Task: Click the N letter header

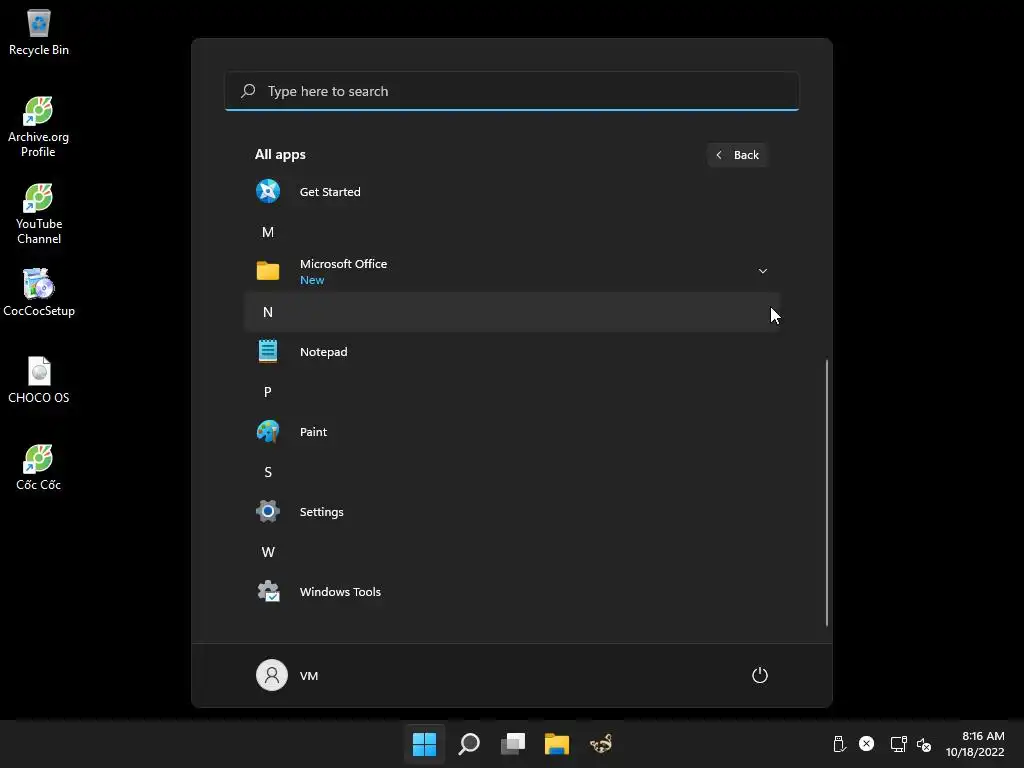Action: pyautogui.click(x=268, y=312)
